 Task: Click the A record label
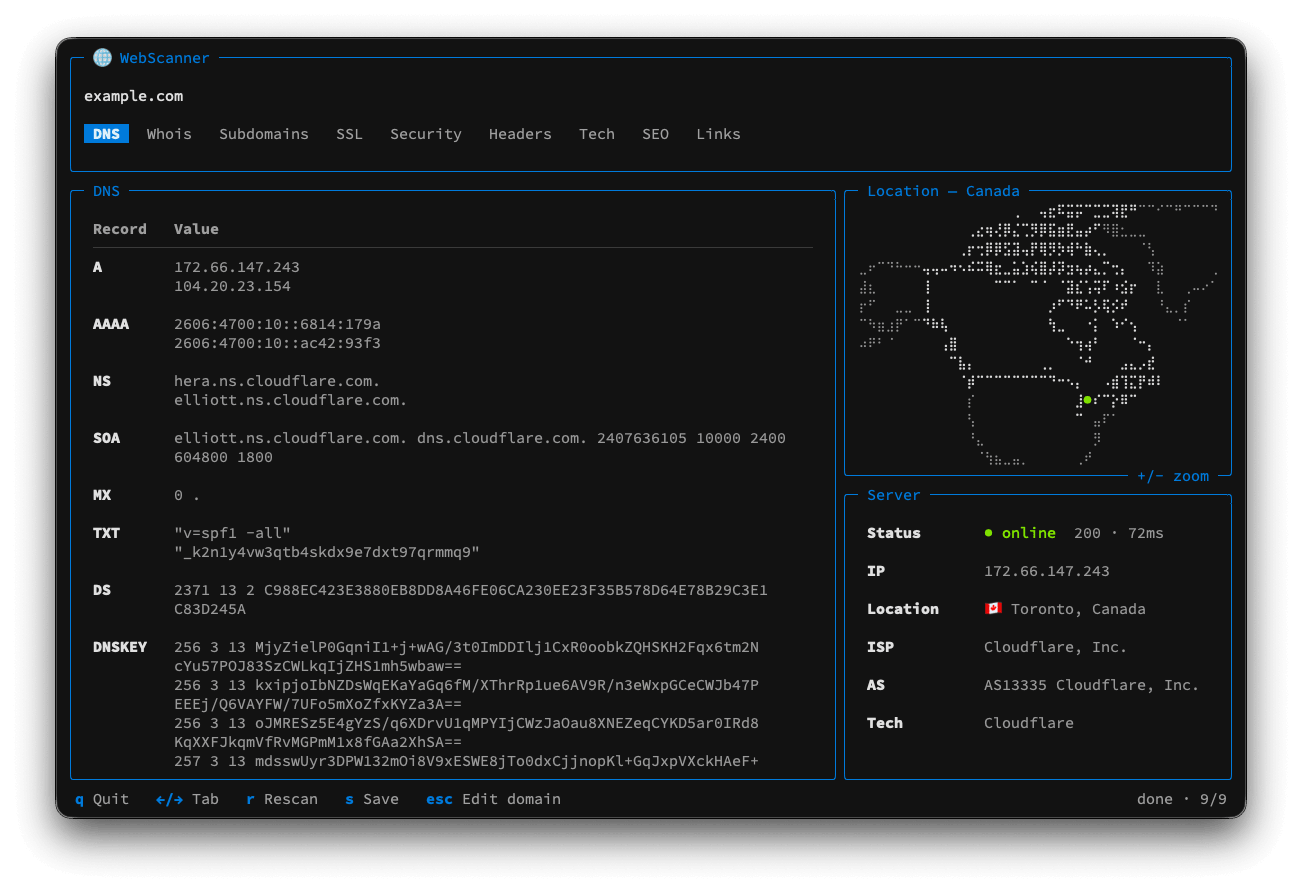coord(98,267)
